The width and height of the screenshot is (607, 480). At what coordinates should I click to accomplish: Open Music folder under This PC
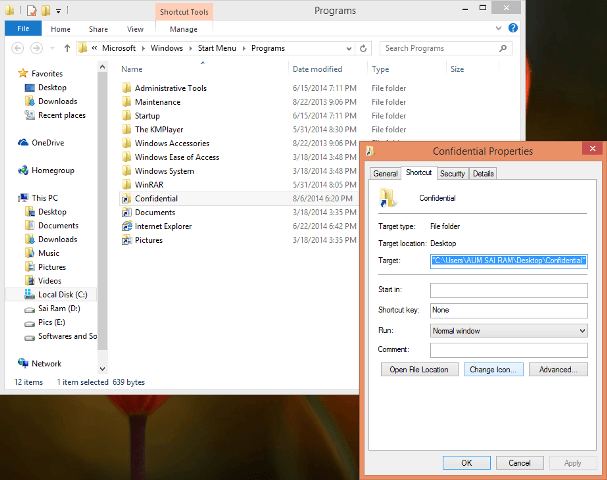48,253
